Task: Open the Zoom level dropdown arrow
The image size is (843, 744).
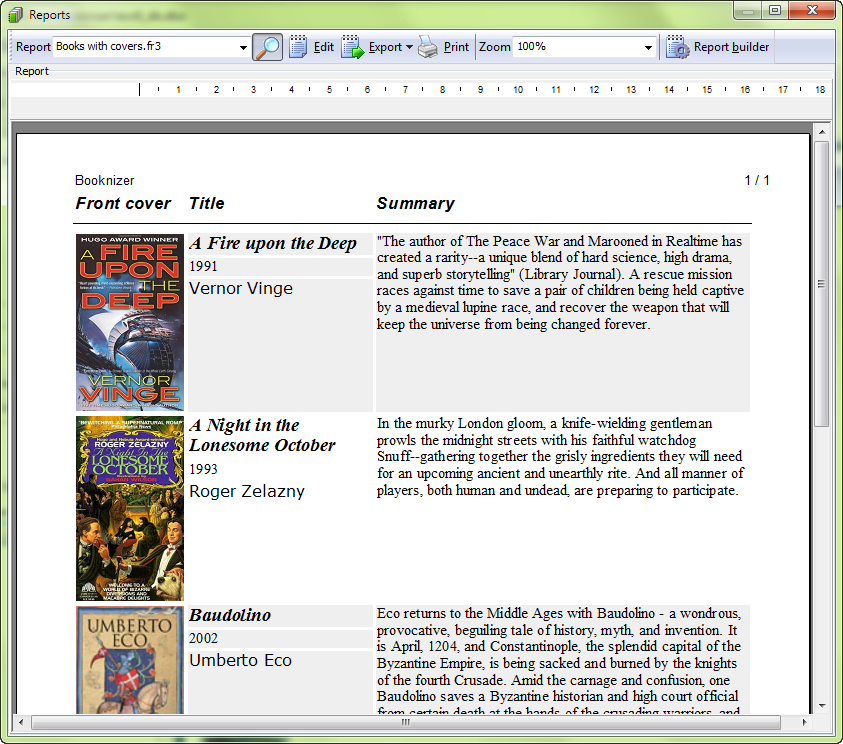Action: coord(648,47)
